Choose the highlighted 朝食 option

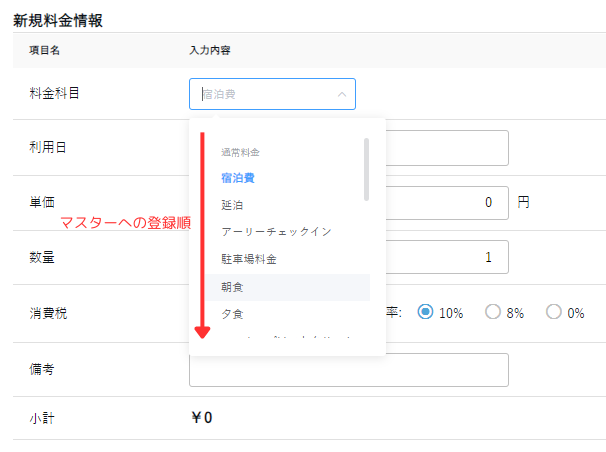click(231, 287)
